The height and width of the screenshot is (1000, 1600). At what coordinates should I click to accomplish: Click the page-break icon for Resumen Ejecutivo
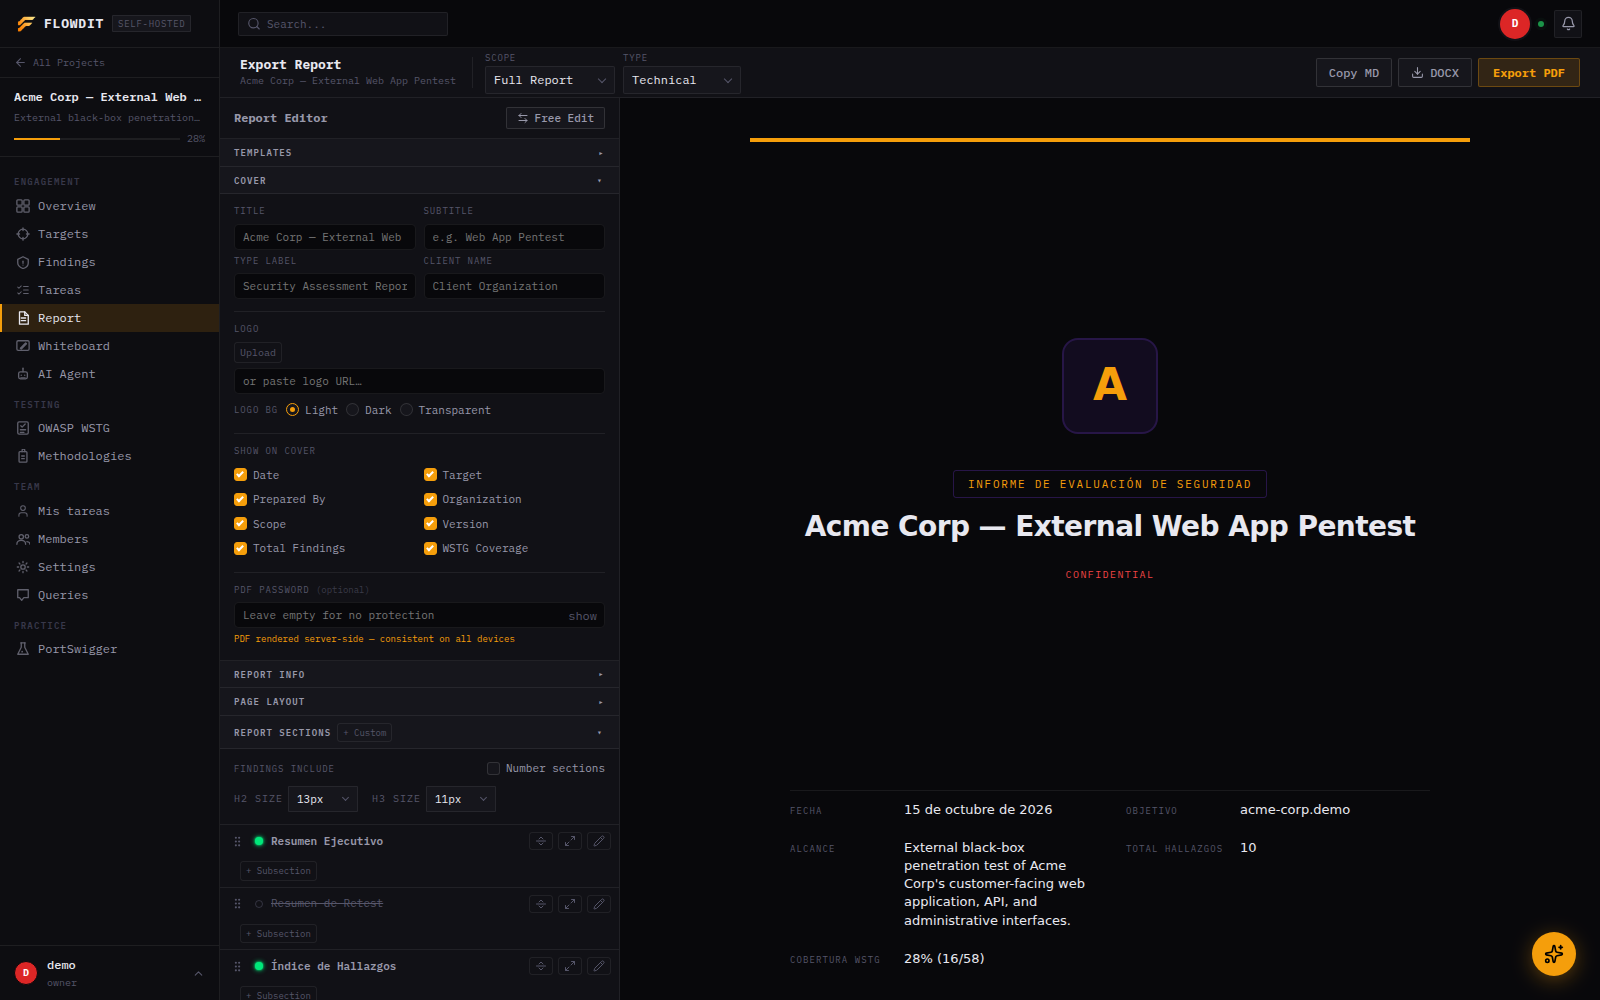(x=541, y=841)
